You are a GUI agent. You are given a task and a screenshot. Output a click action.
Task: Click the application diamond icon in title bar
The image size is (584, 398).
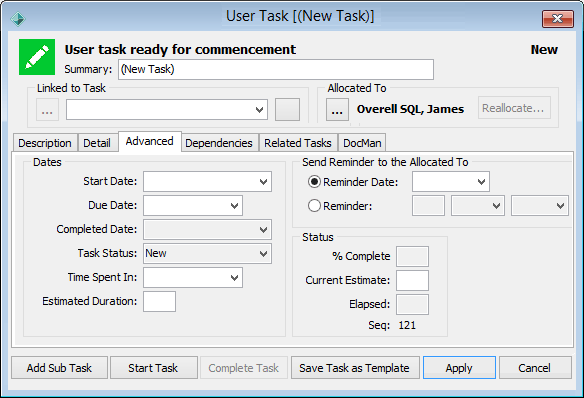[18, 18]
